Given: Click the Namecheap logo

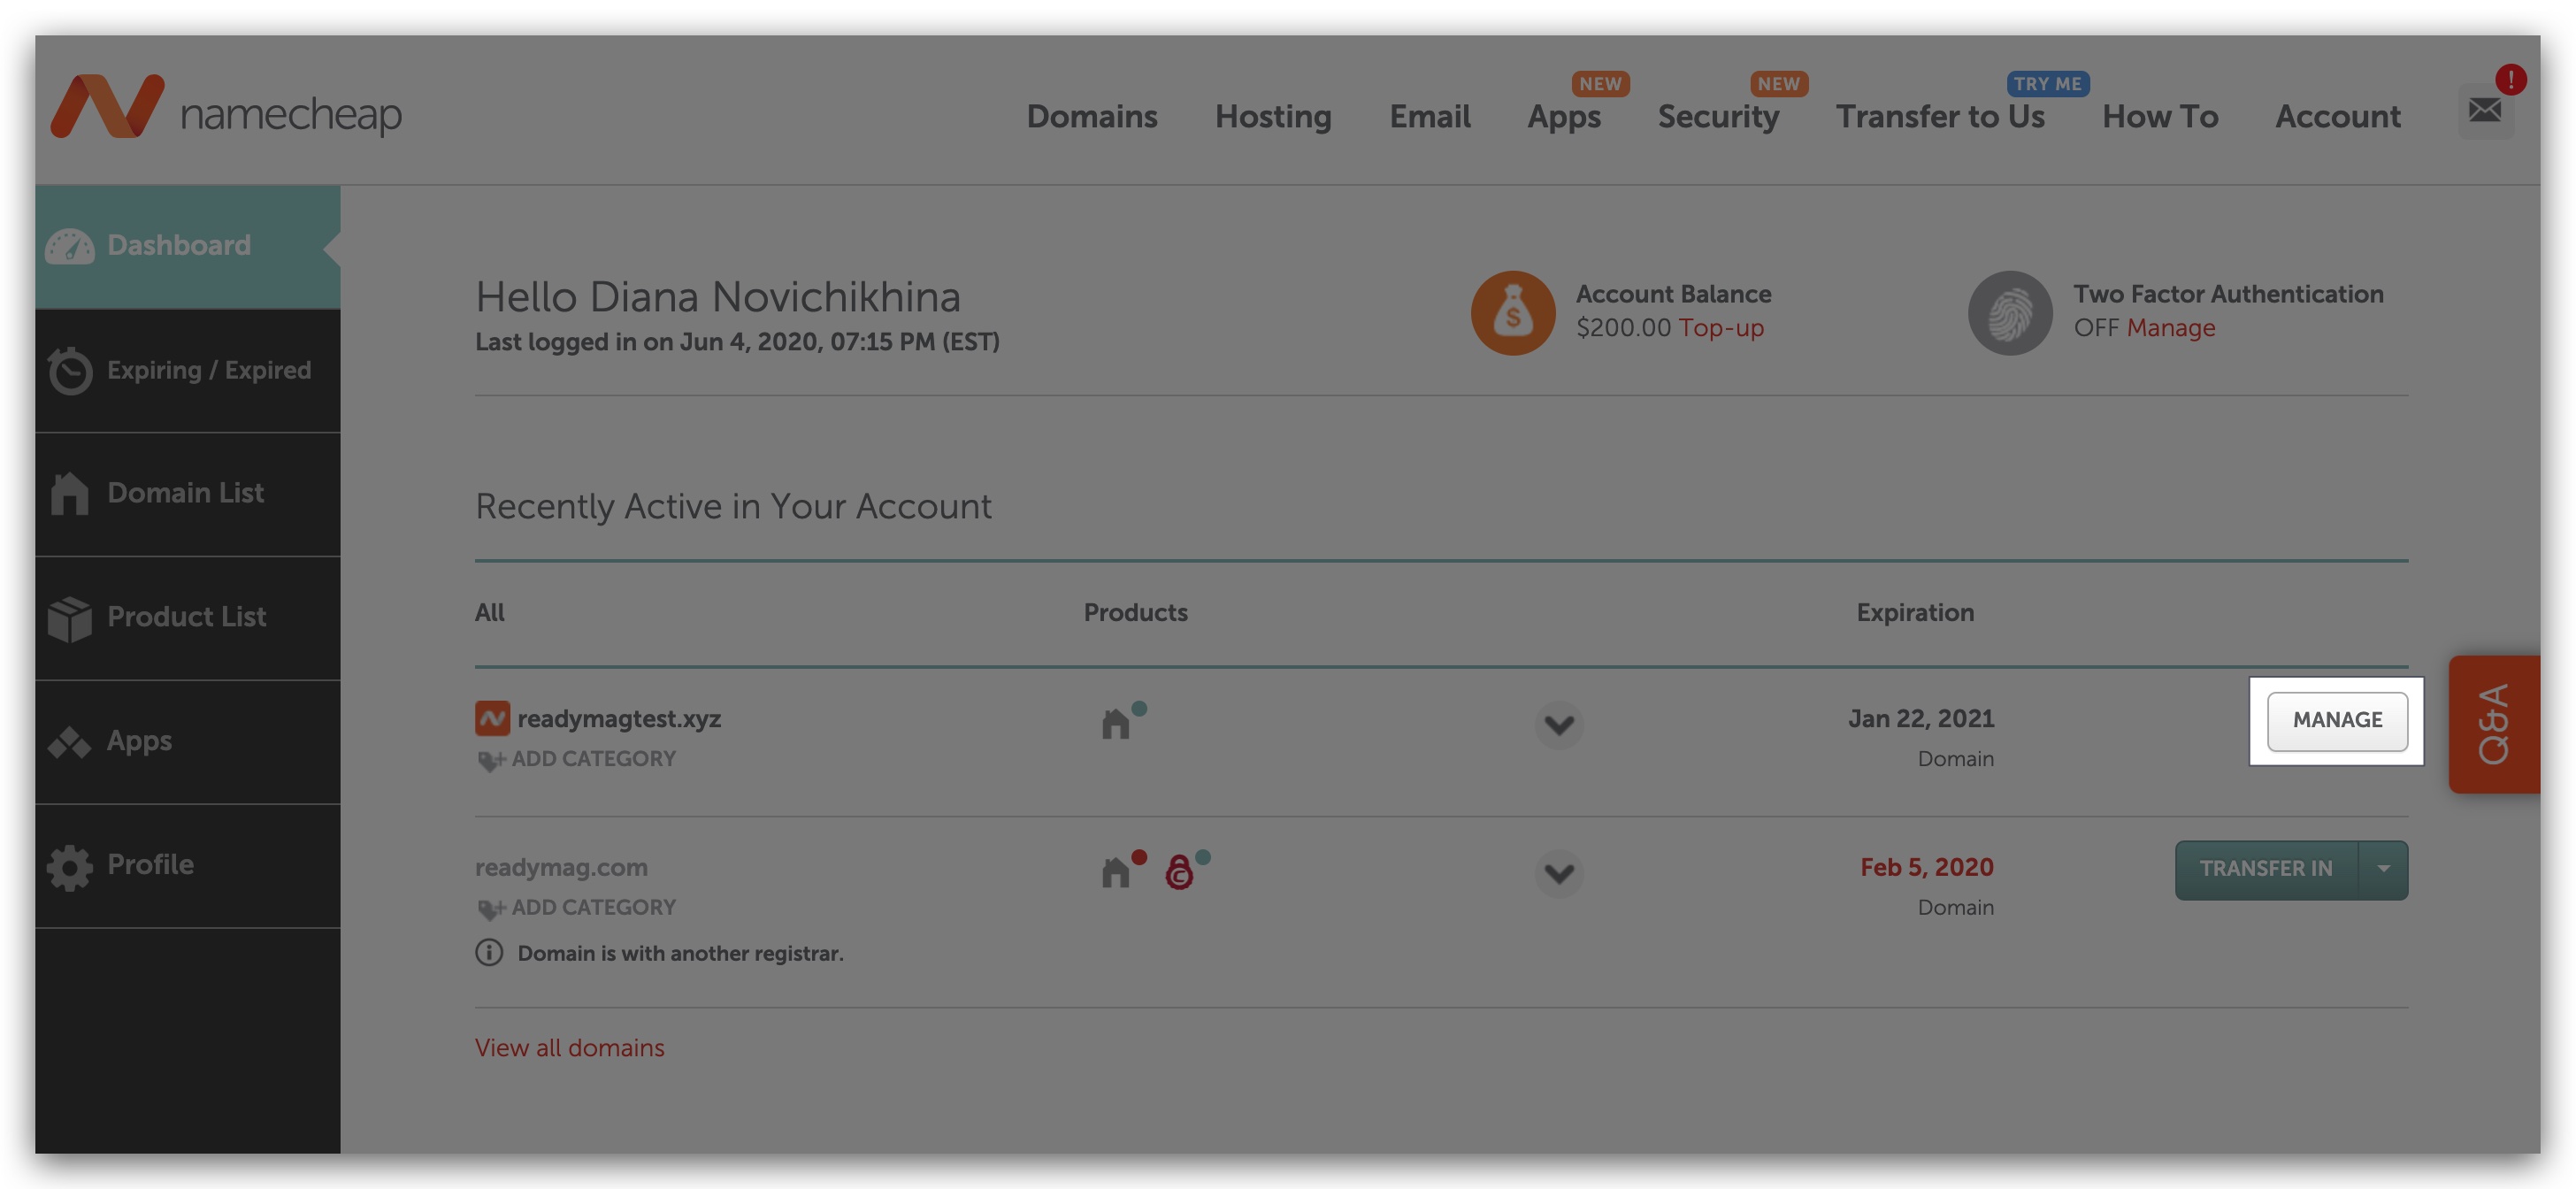Looking at the screenshot, I should point(225,106).
